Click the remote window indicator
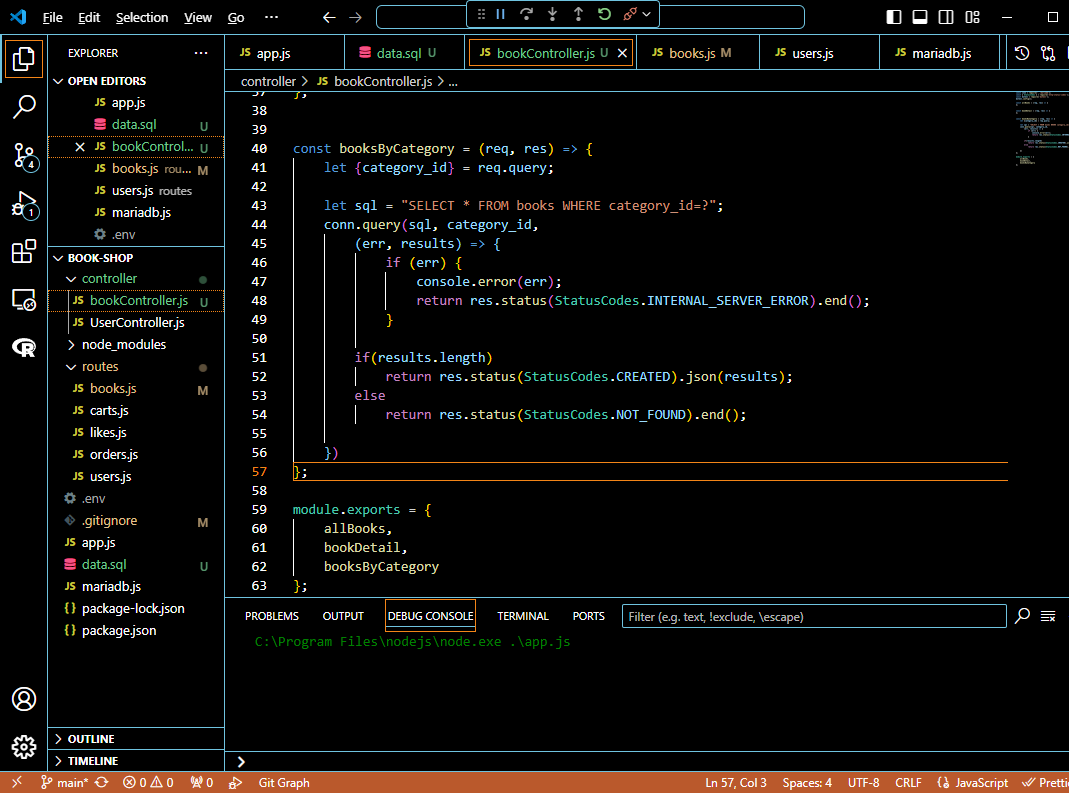Screen dimensions: 1069x793 [16, 782]
